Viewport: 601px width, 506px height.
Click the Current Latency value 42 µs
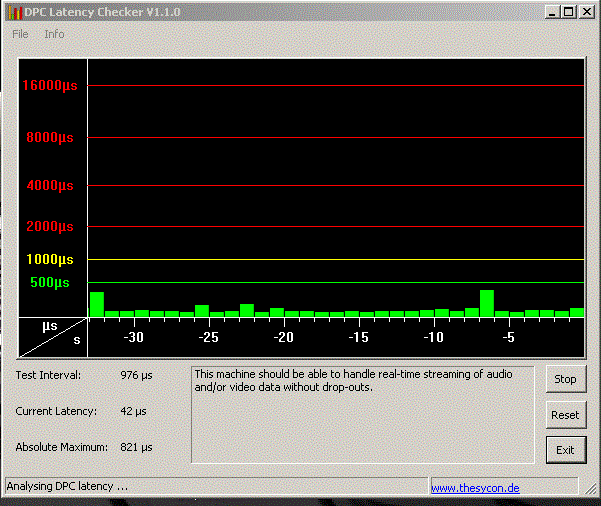pyautogui.click(x=133, y=411)
